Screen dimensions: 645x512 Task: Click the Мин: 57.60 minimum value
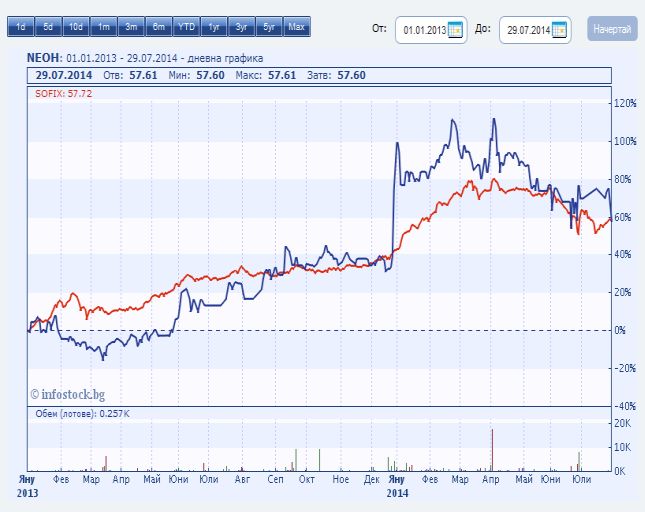[x=197, y=75]
